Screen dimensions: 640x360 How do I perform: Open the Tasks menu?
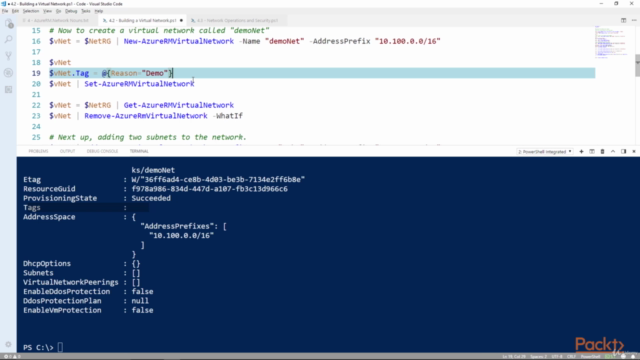(x=86, y=11)
